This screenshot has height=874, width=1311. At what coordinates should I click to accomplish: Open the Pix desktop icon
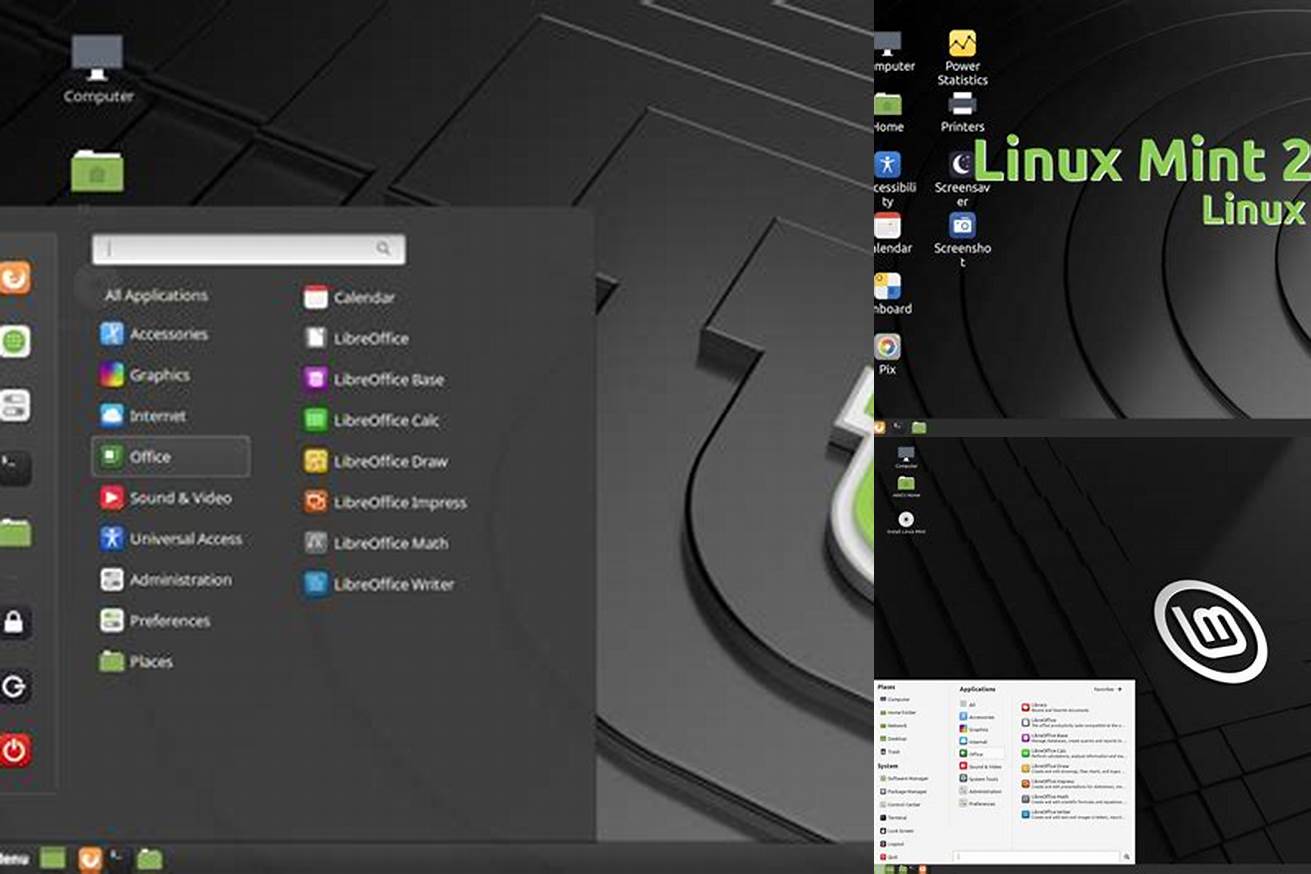coord(887,355)
